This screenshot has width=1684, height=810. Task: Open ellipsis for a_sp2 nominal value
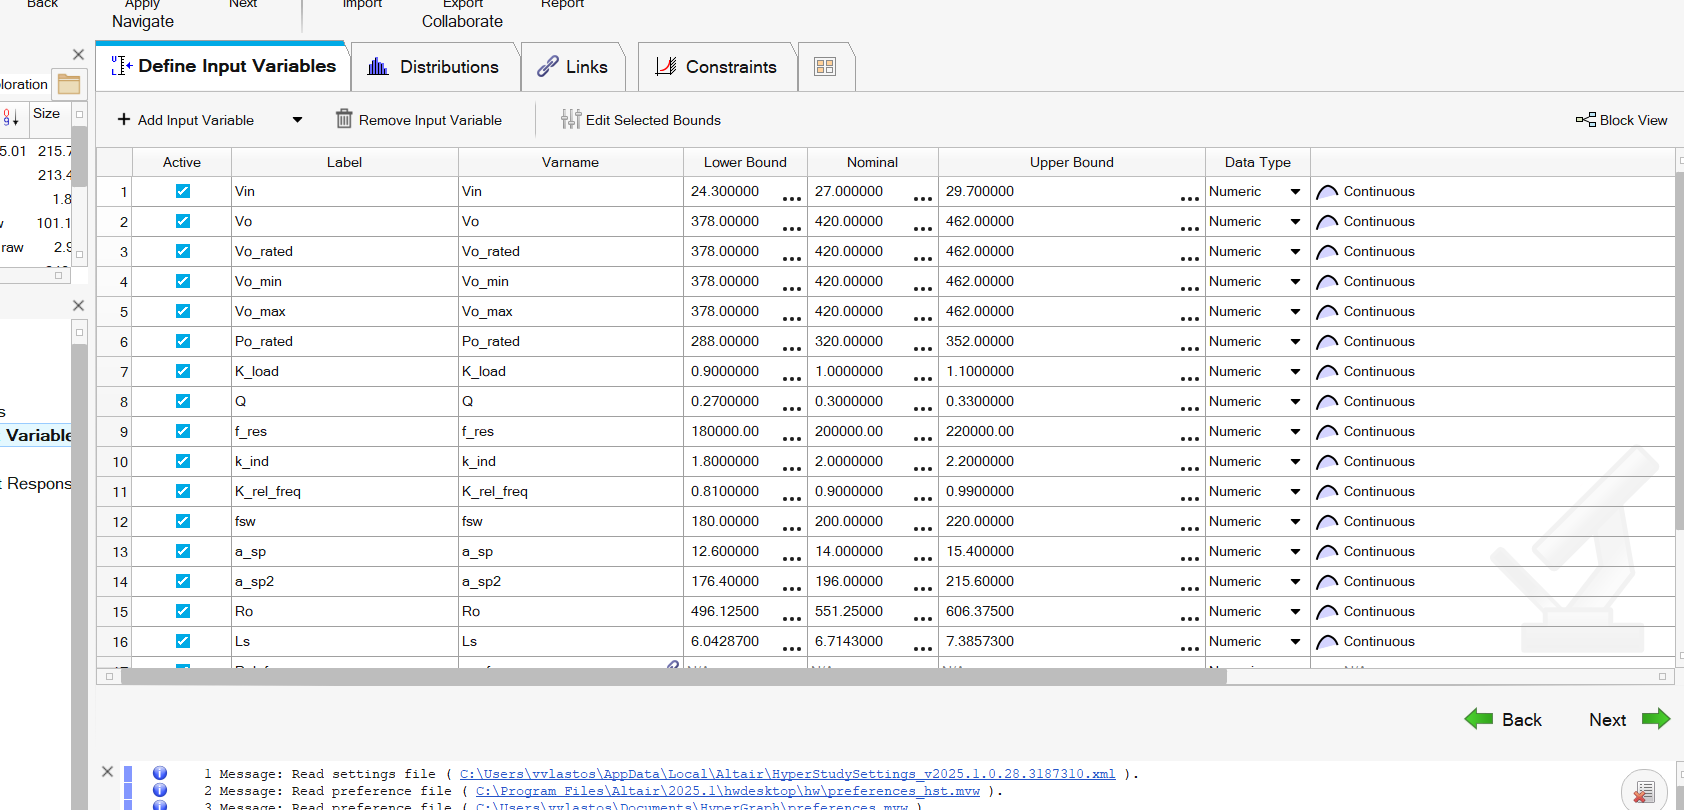click(923, 588)
